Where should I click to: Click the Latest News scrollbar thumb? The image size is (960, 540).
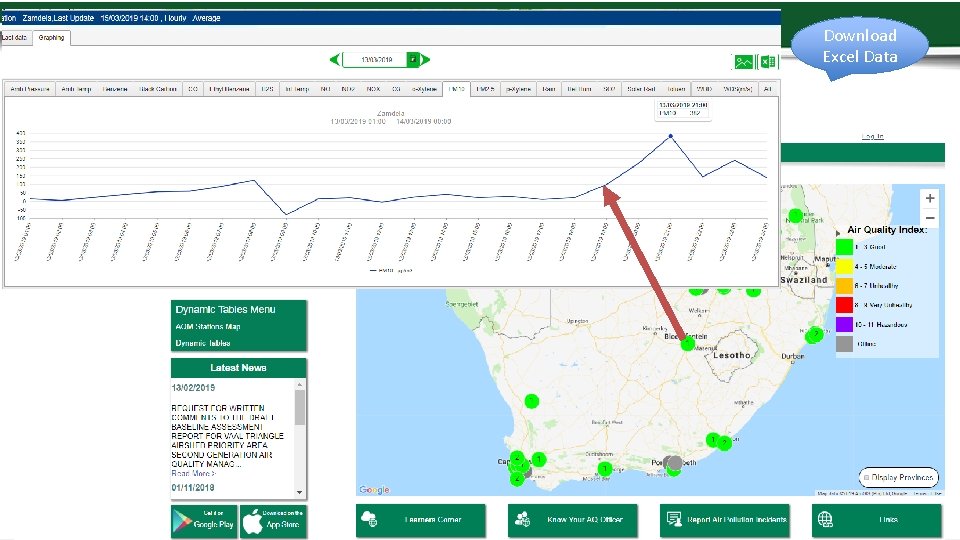tap(299, 407)
